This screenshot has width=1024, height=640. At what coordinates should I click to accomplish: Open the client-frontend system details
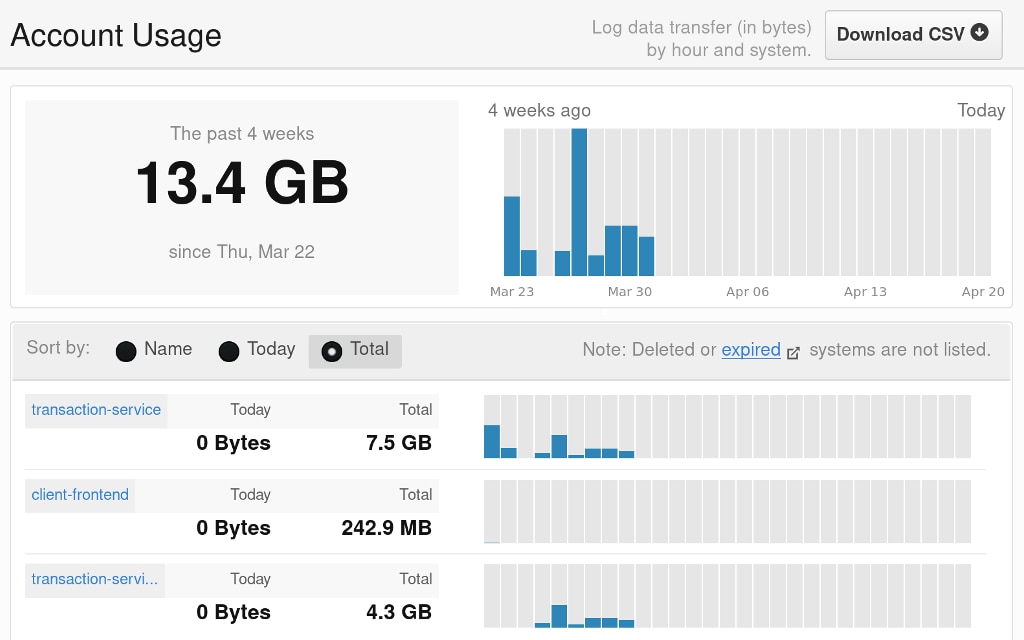coord(79,494)
